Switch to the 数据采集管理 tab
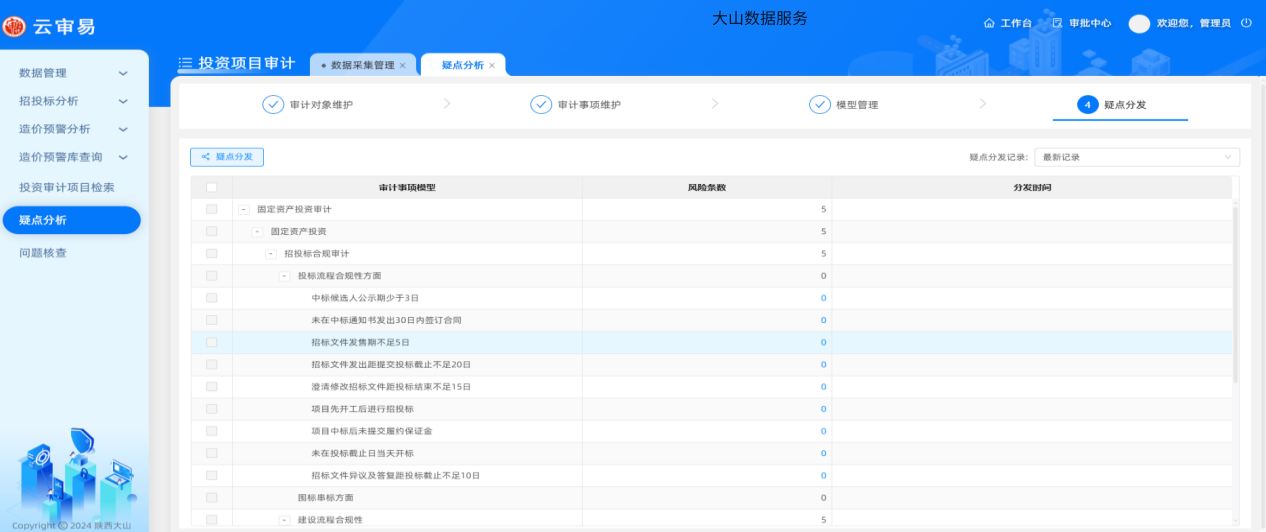This screenshot has height=532, width=1266. tap(362, 65)
